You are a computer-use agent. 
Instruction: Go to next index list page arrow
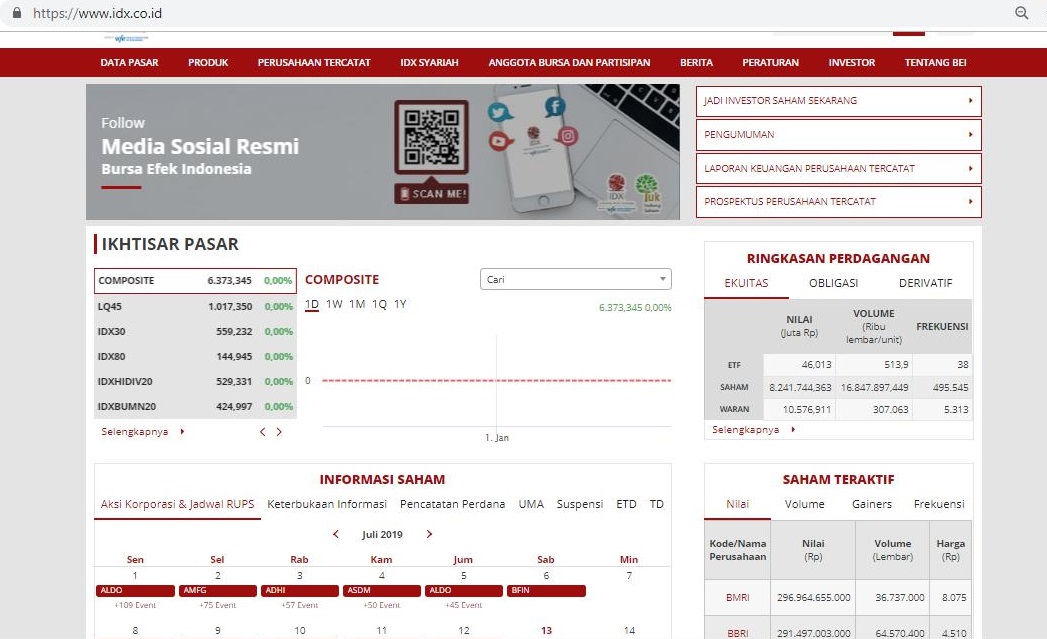pyautogui.click(x=279, y=432)
